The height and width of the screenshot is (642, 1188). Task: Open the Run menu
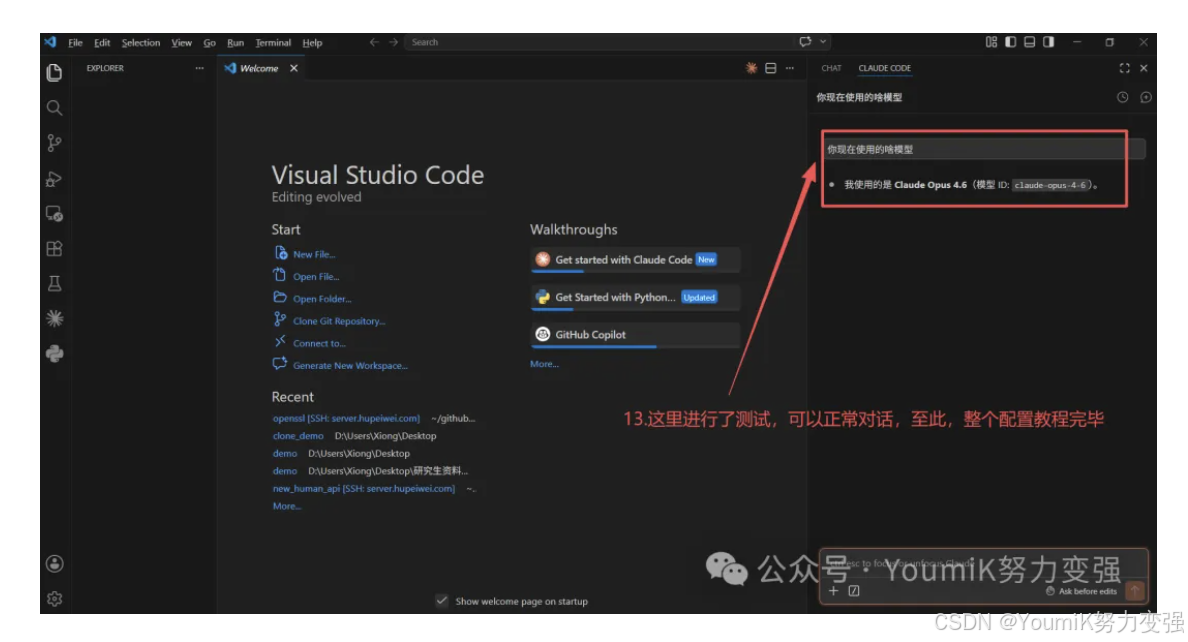click(236, 42)
